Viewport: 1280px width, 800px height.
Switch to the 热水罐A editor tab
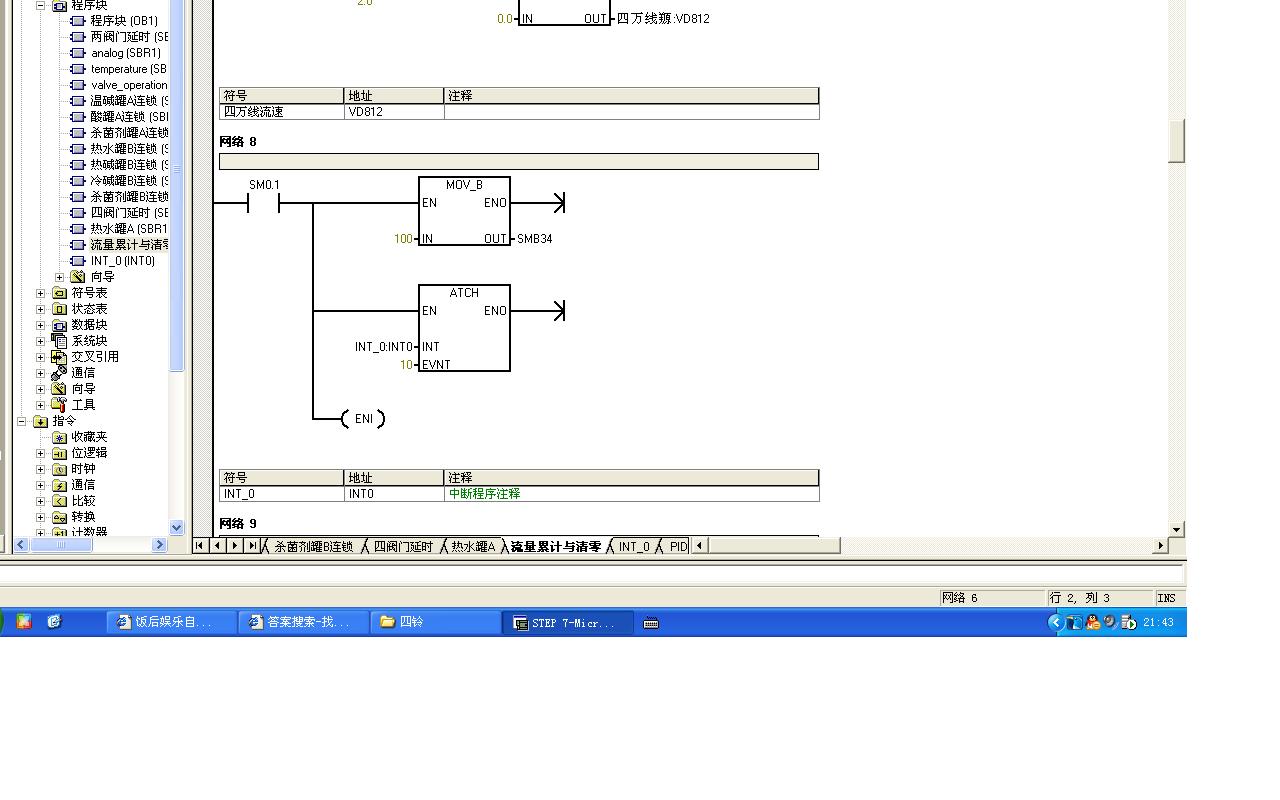pyautogui.click(x=473, y=547)
